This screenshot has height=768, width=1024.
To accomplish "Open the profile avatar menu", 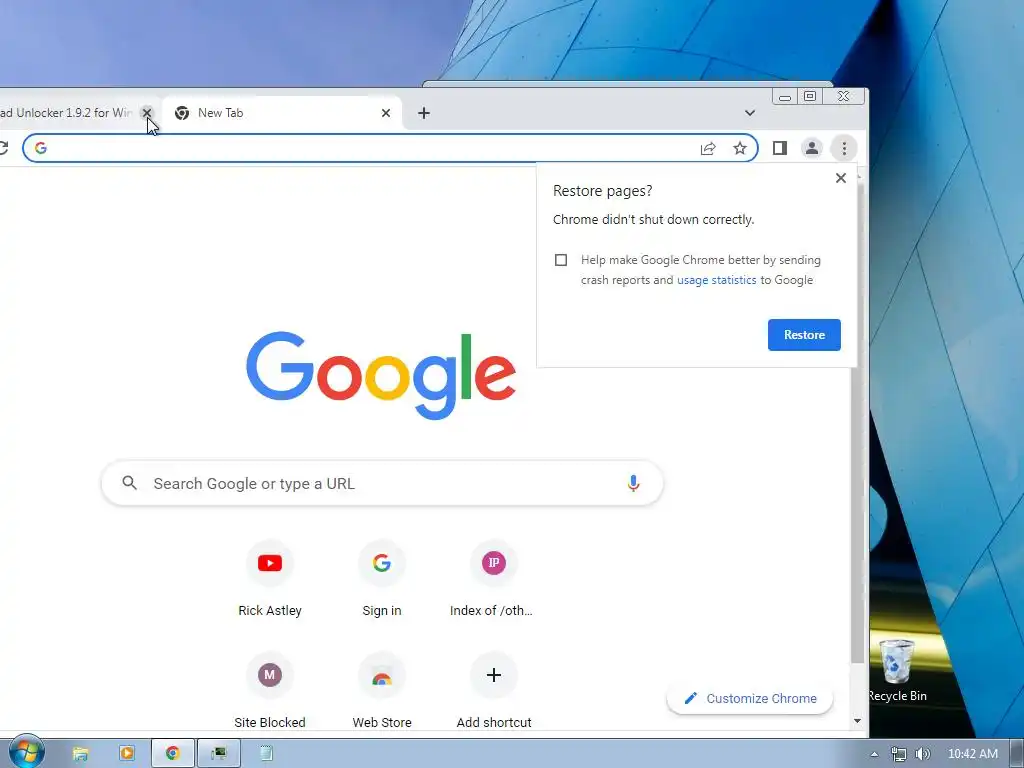I will 812,148.
